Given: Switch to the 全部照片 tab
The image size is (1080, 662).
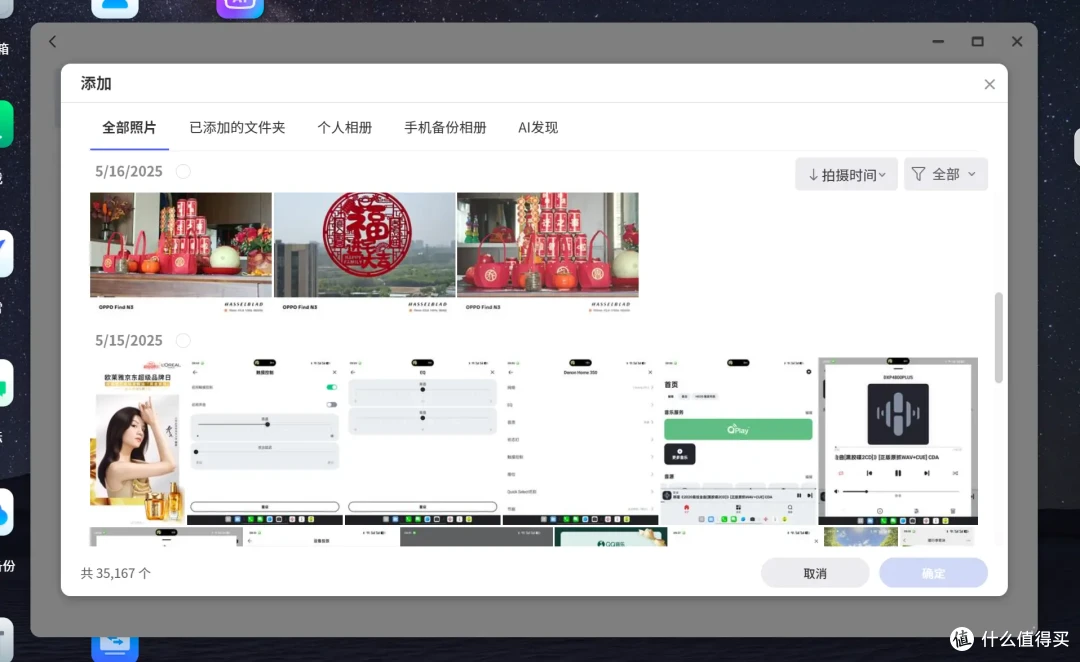Looking at the screenshot, I should coord(129,127).
